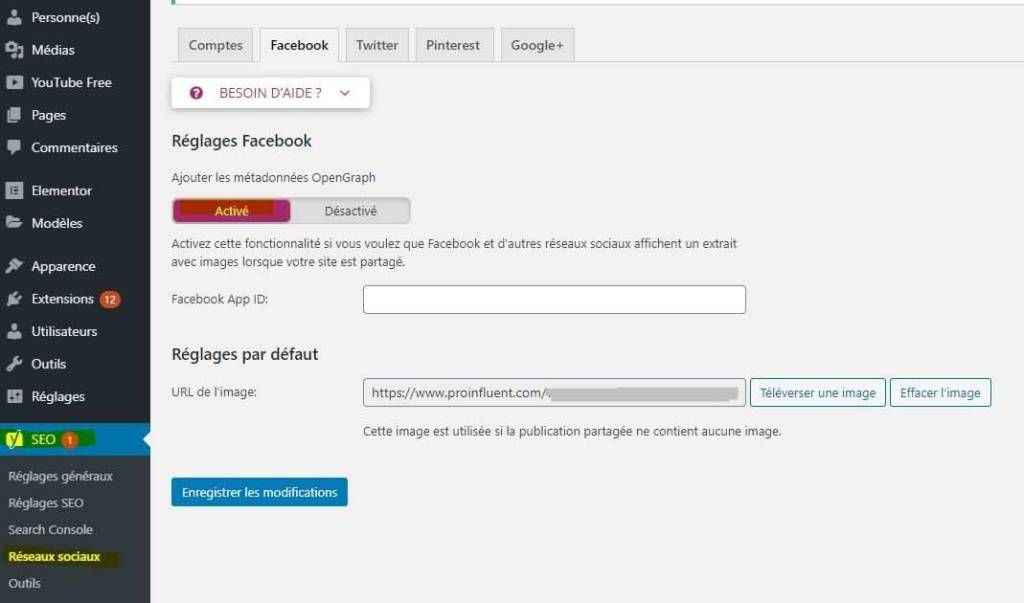
Task: Click the Apparence paintbrush icon
Action: (x=14, y=266)
